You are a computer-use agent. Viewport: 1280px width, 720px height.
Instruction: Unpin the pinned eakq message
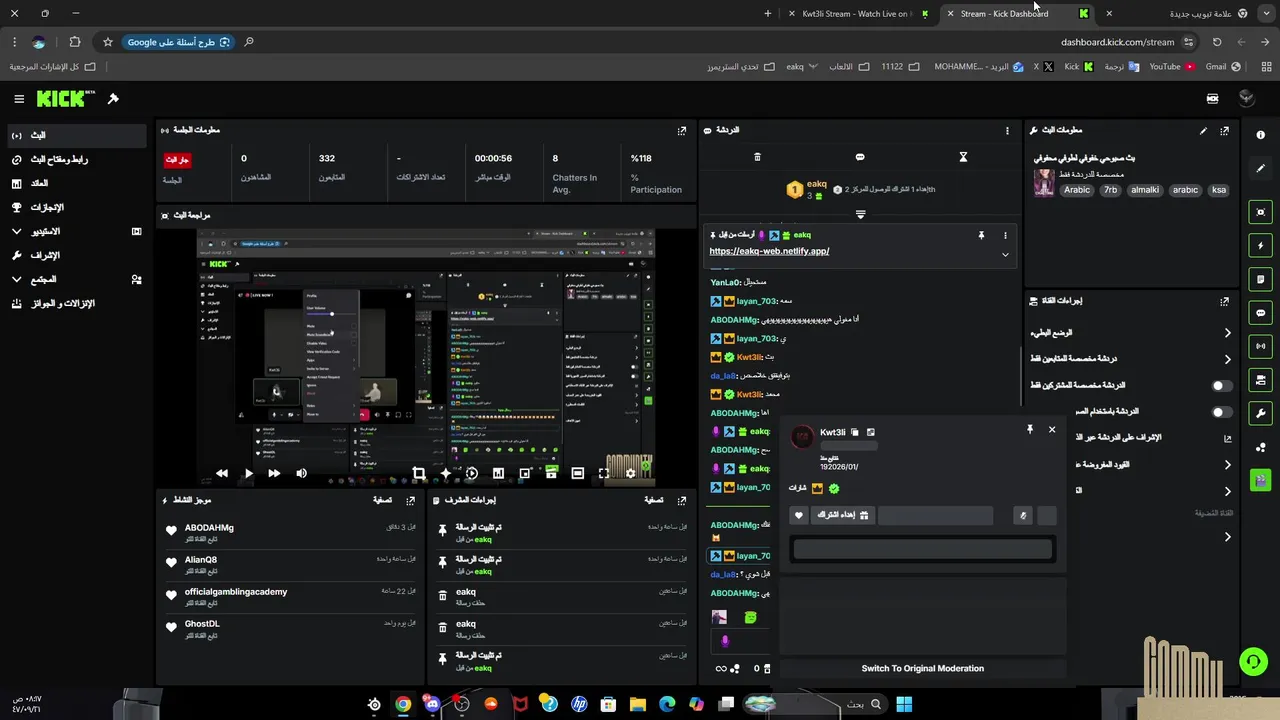click(x=981, y=235)
